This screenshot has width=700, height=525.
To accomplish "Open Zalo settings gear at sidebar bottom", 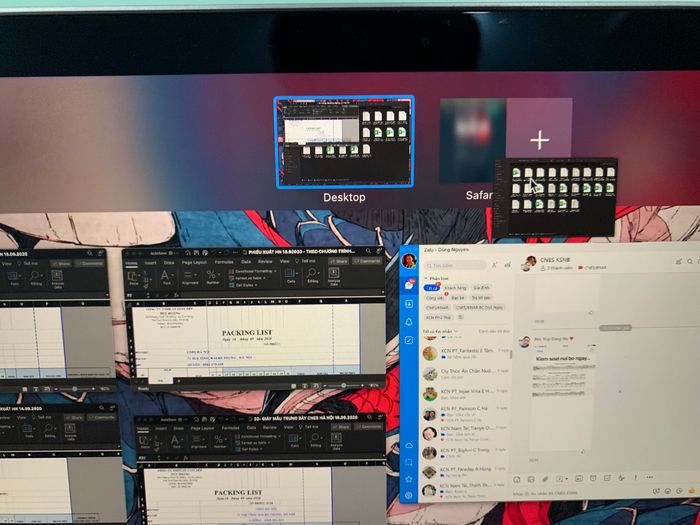I will (409, 495).
